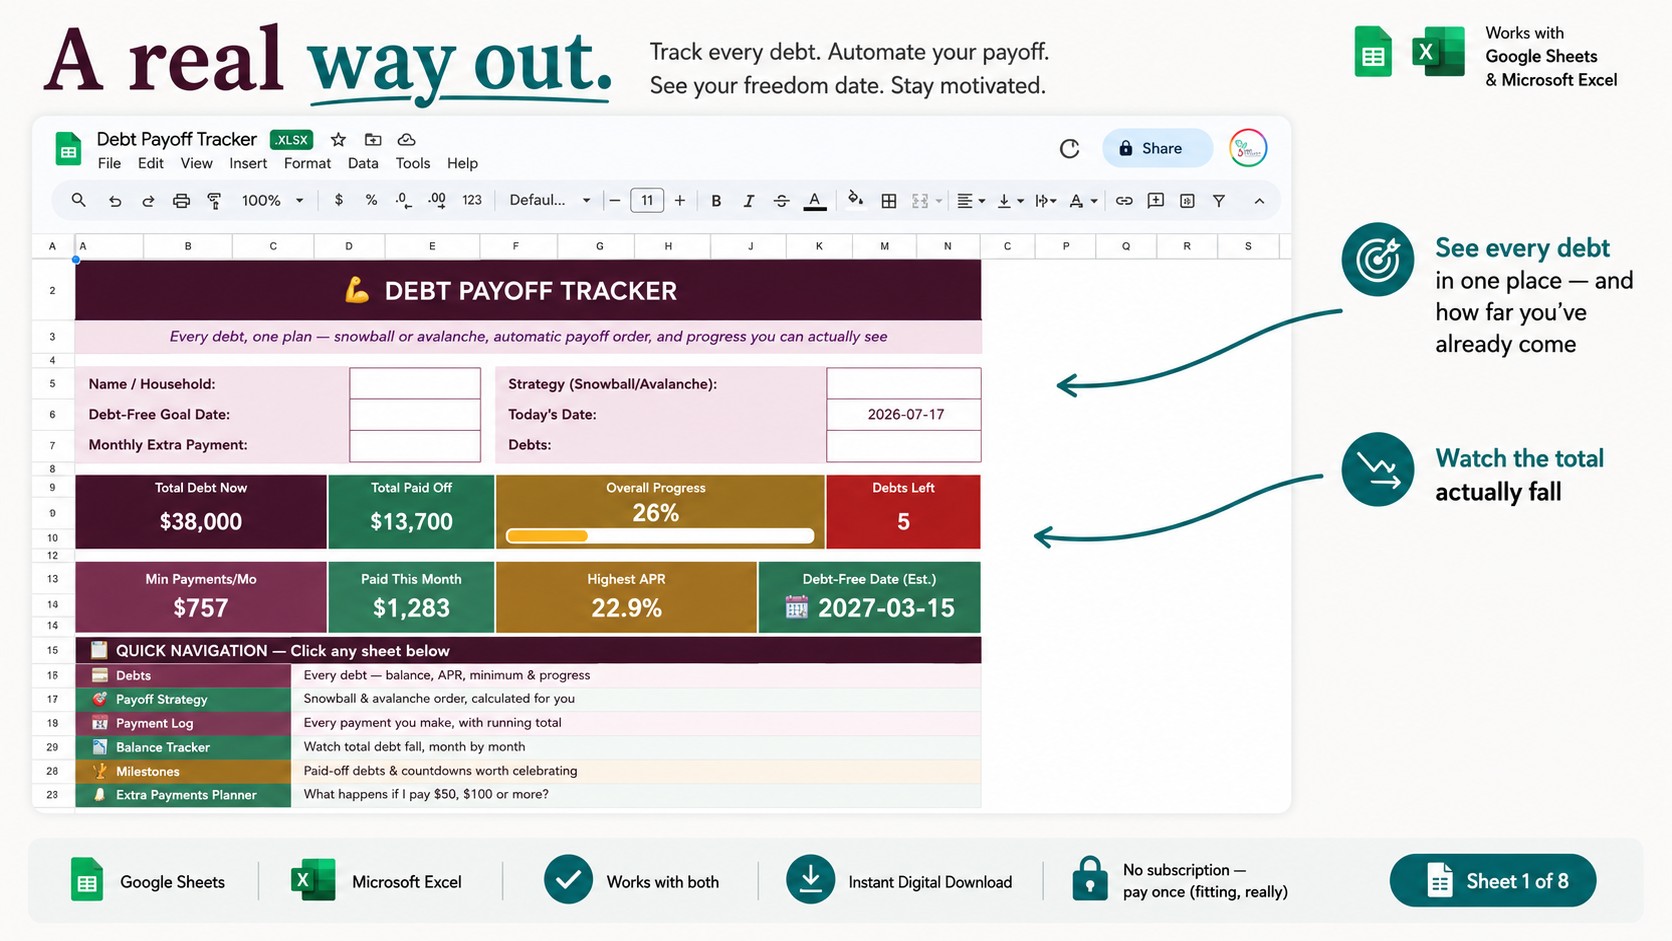Select the paint format tool

[214, 201]
